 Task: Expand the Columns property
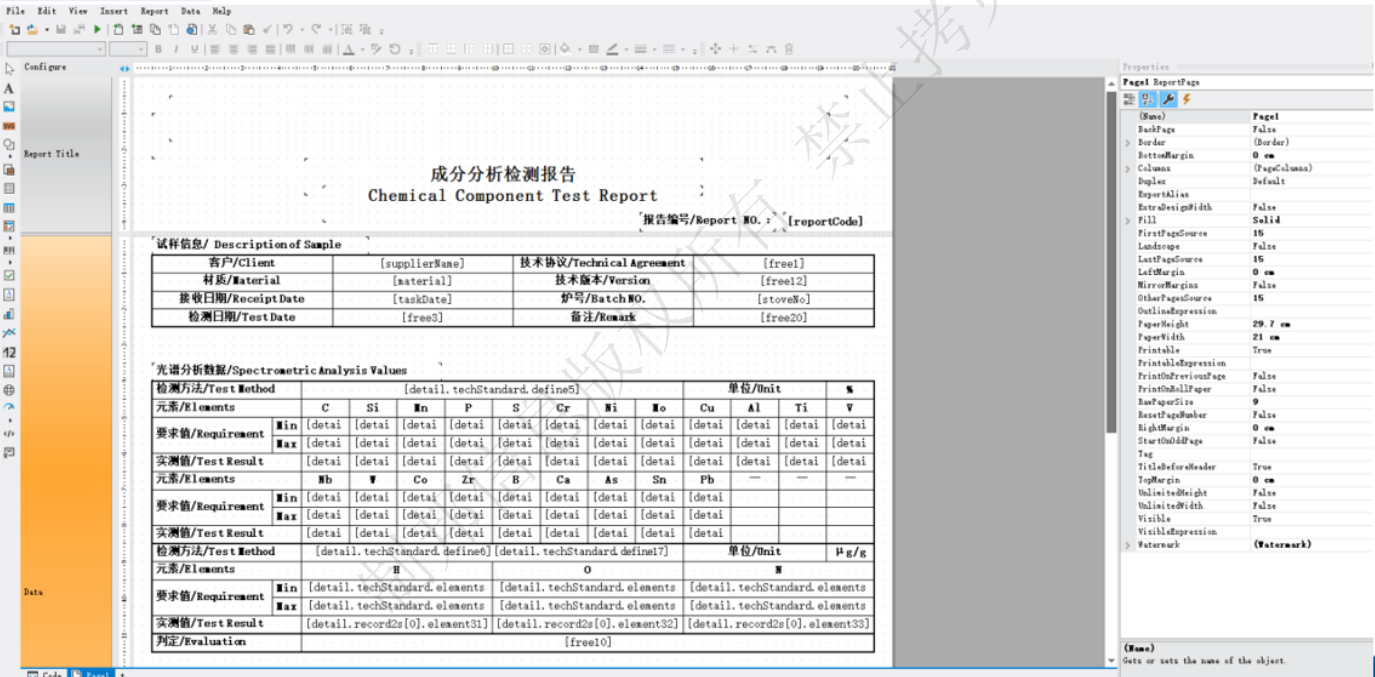pos(1128,169)
